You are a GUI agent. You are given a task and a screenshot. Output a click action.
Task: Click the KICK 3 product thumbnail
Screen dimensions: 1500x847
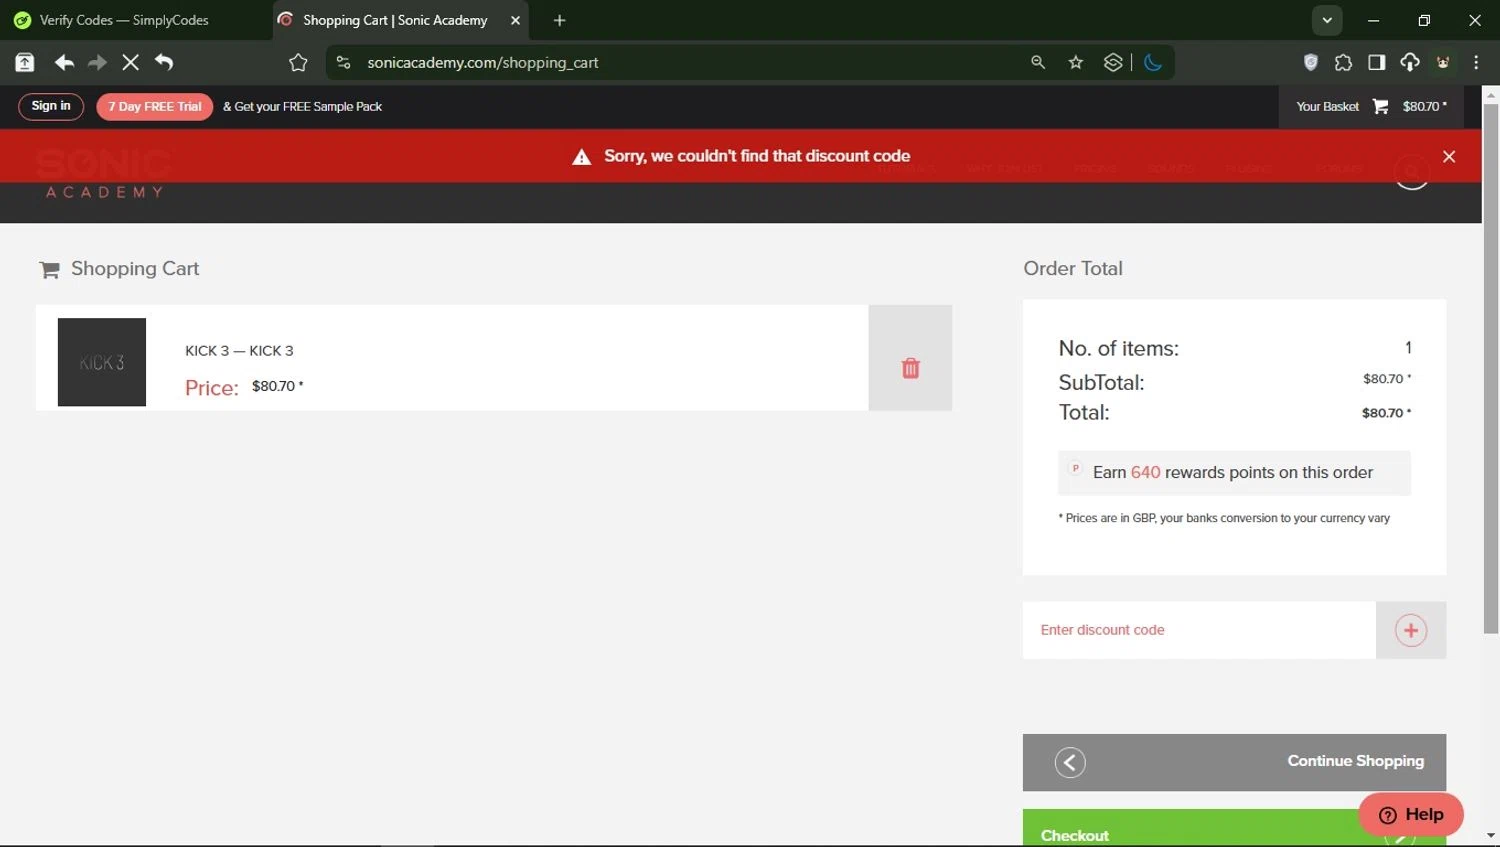[102, 362]
